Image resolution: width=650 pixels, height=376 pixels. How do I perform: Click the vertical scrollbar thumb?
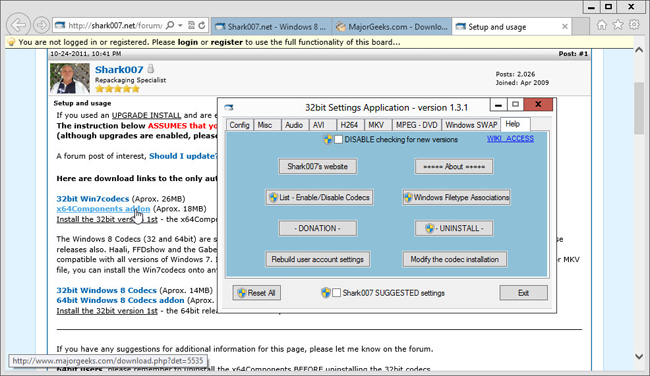point(639,109)
